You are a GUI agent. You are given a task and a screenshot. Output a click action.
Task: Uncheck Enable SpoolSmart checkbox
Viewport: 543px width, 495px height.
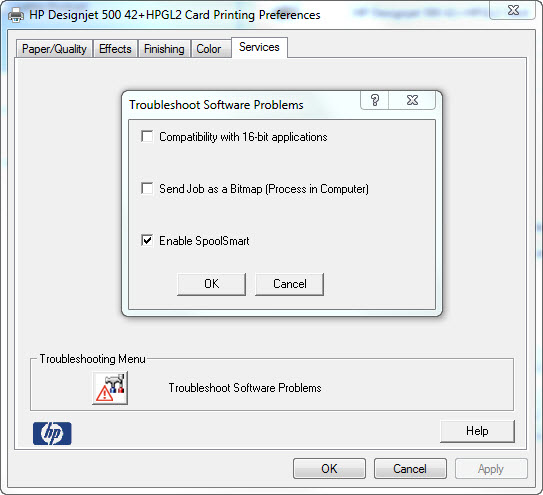coord(147,240)
